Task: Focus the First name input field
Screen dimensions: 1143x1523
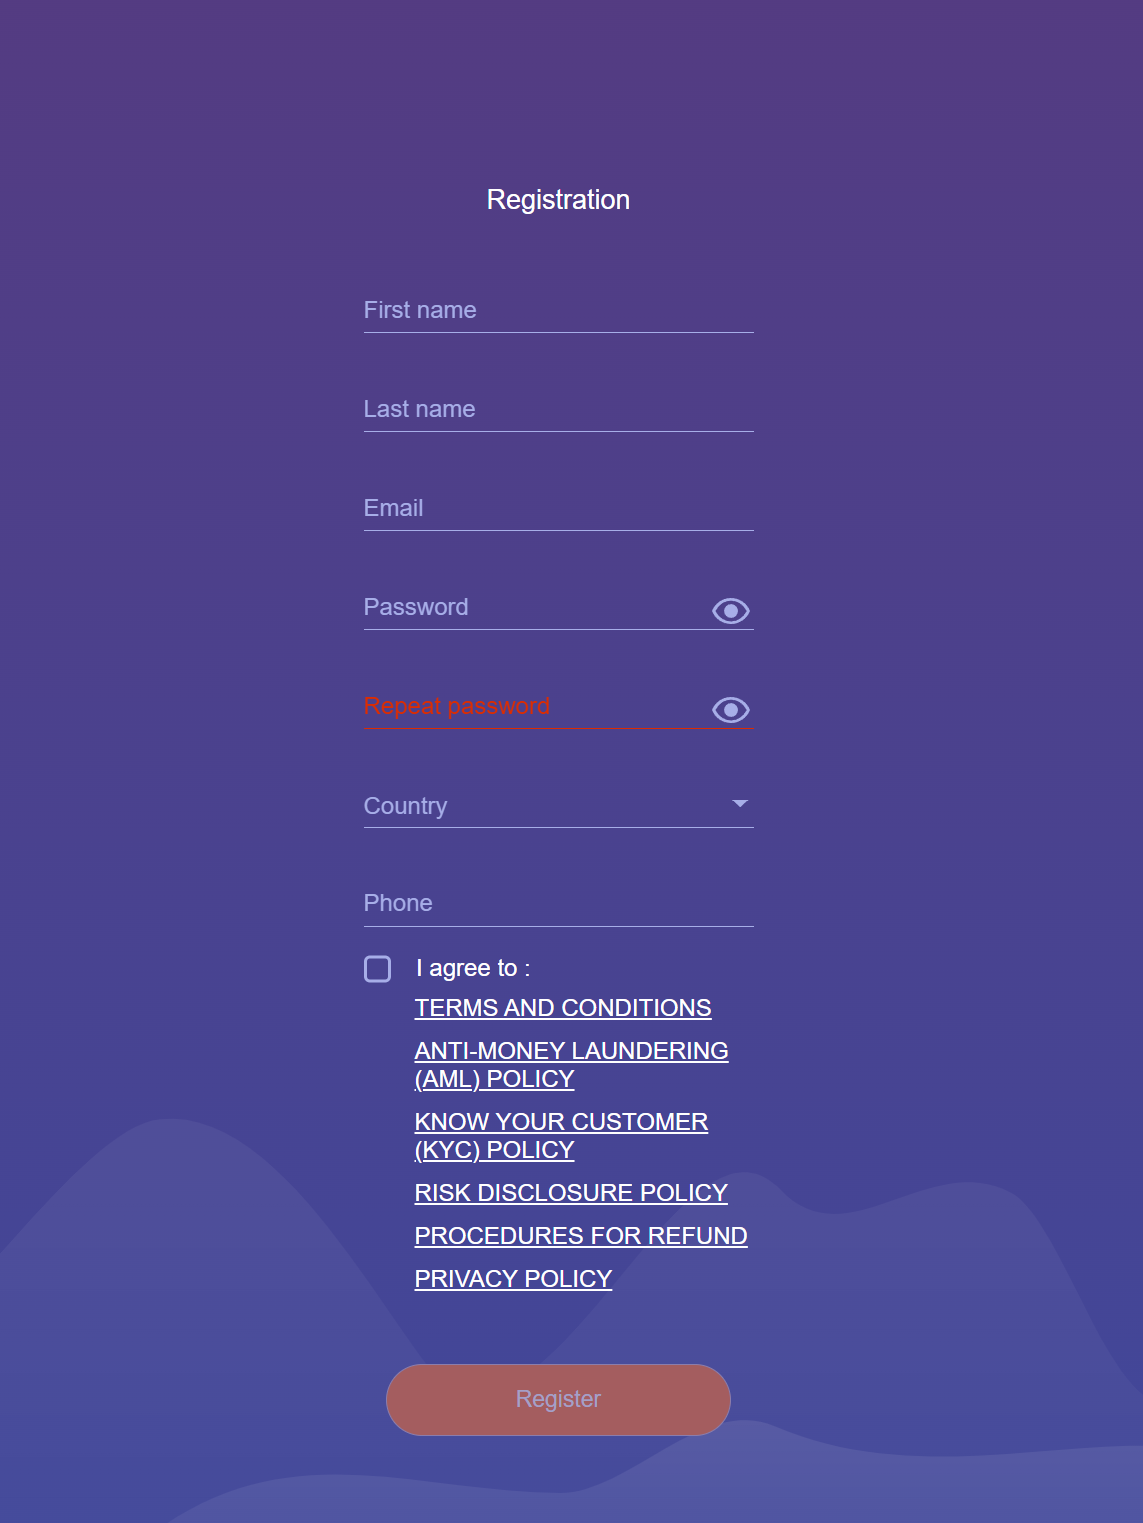Action: (x=558, y=311)
